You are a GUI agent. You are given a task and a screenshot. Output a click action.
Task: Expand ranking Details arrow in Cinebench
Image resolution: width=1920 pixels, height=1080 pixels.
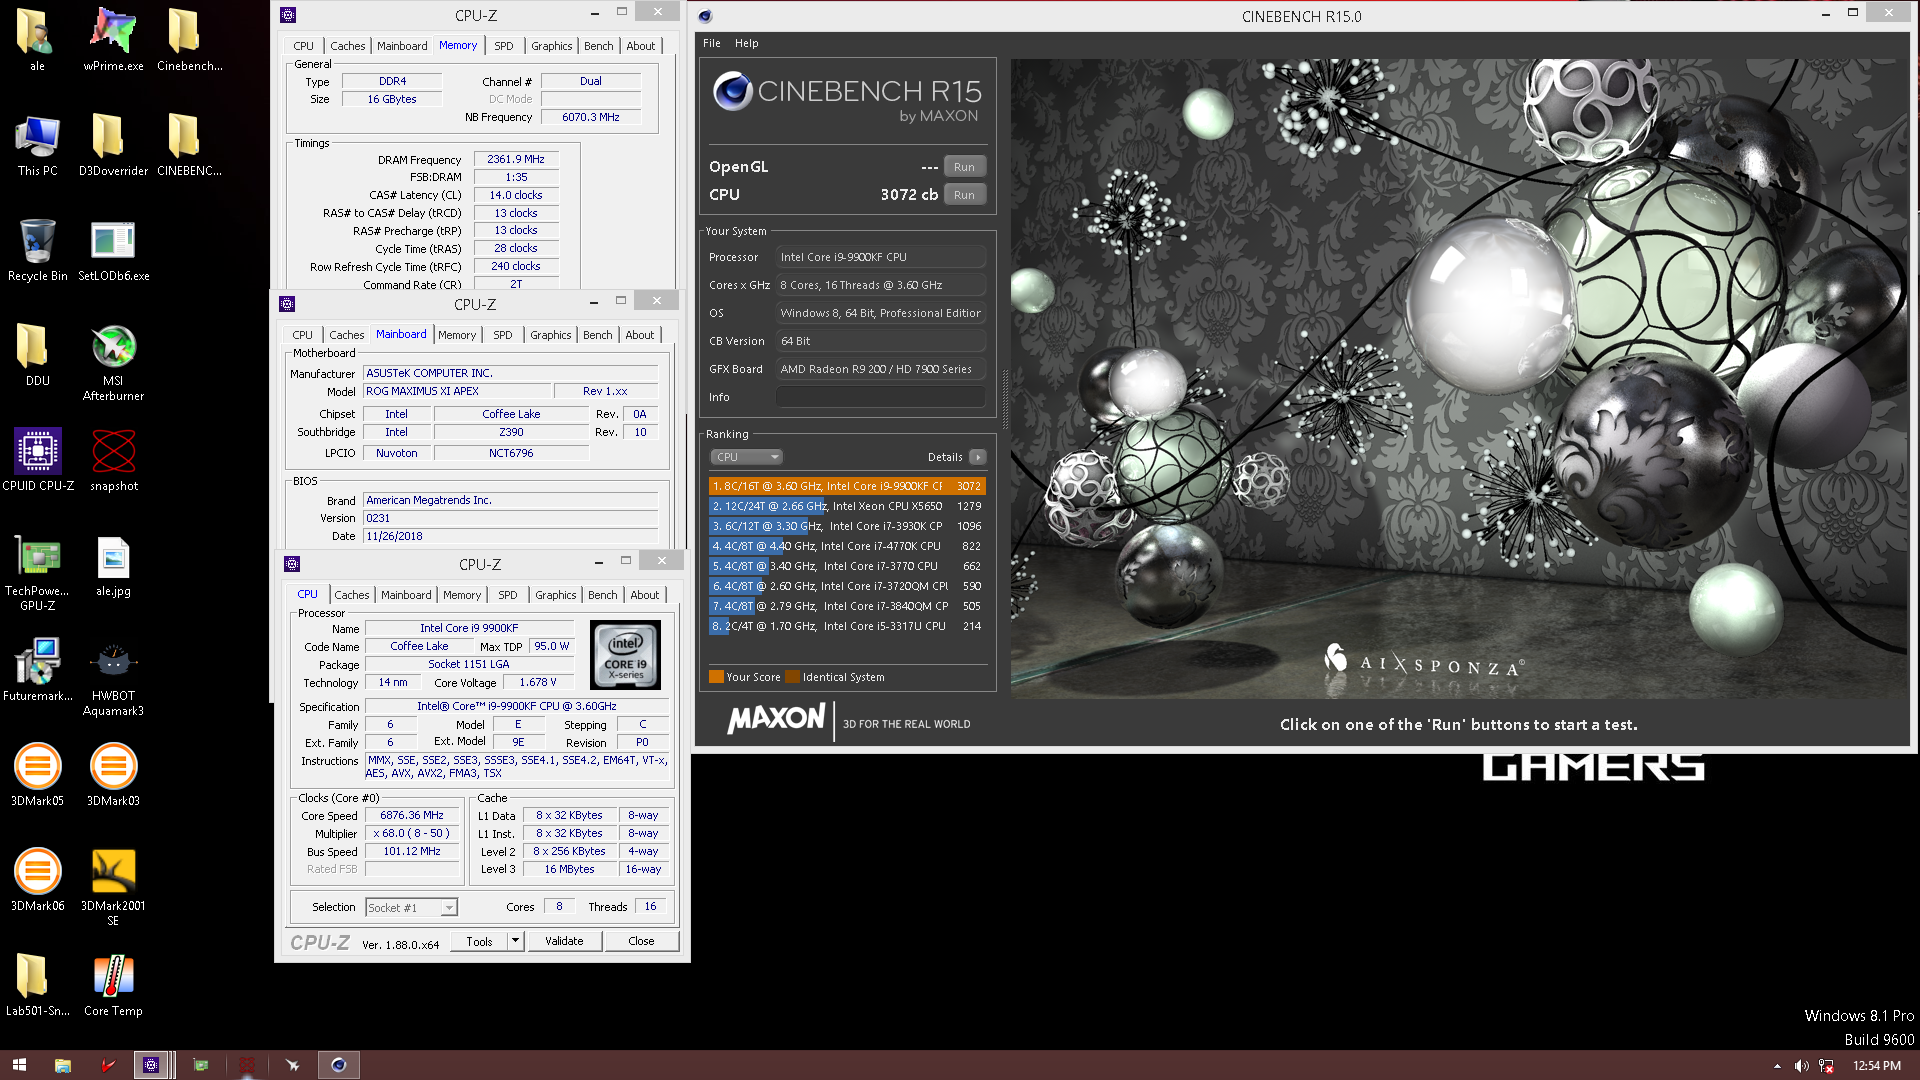977,457
